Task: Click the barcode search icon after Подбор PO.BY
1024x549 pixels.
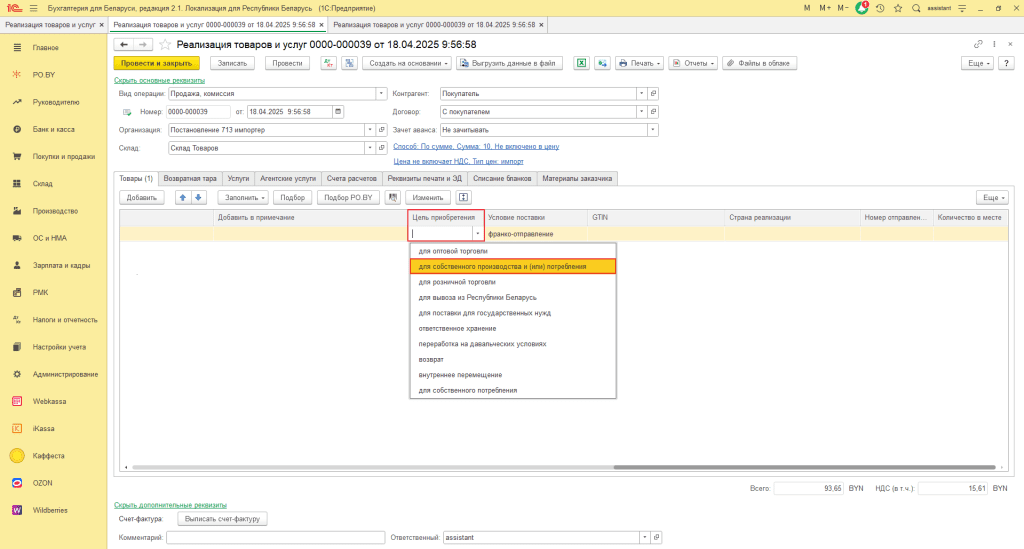Action: (x=392, y=197)
